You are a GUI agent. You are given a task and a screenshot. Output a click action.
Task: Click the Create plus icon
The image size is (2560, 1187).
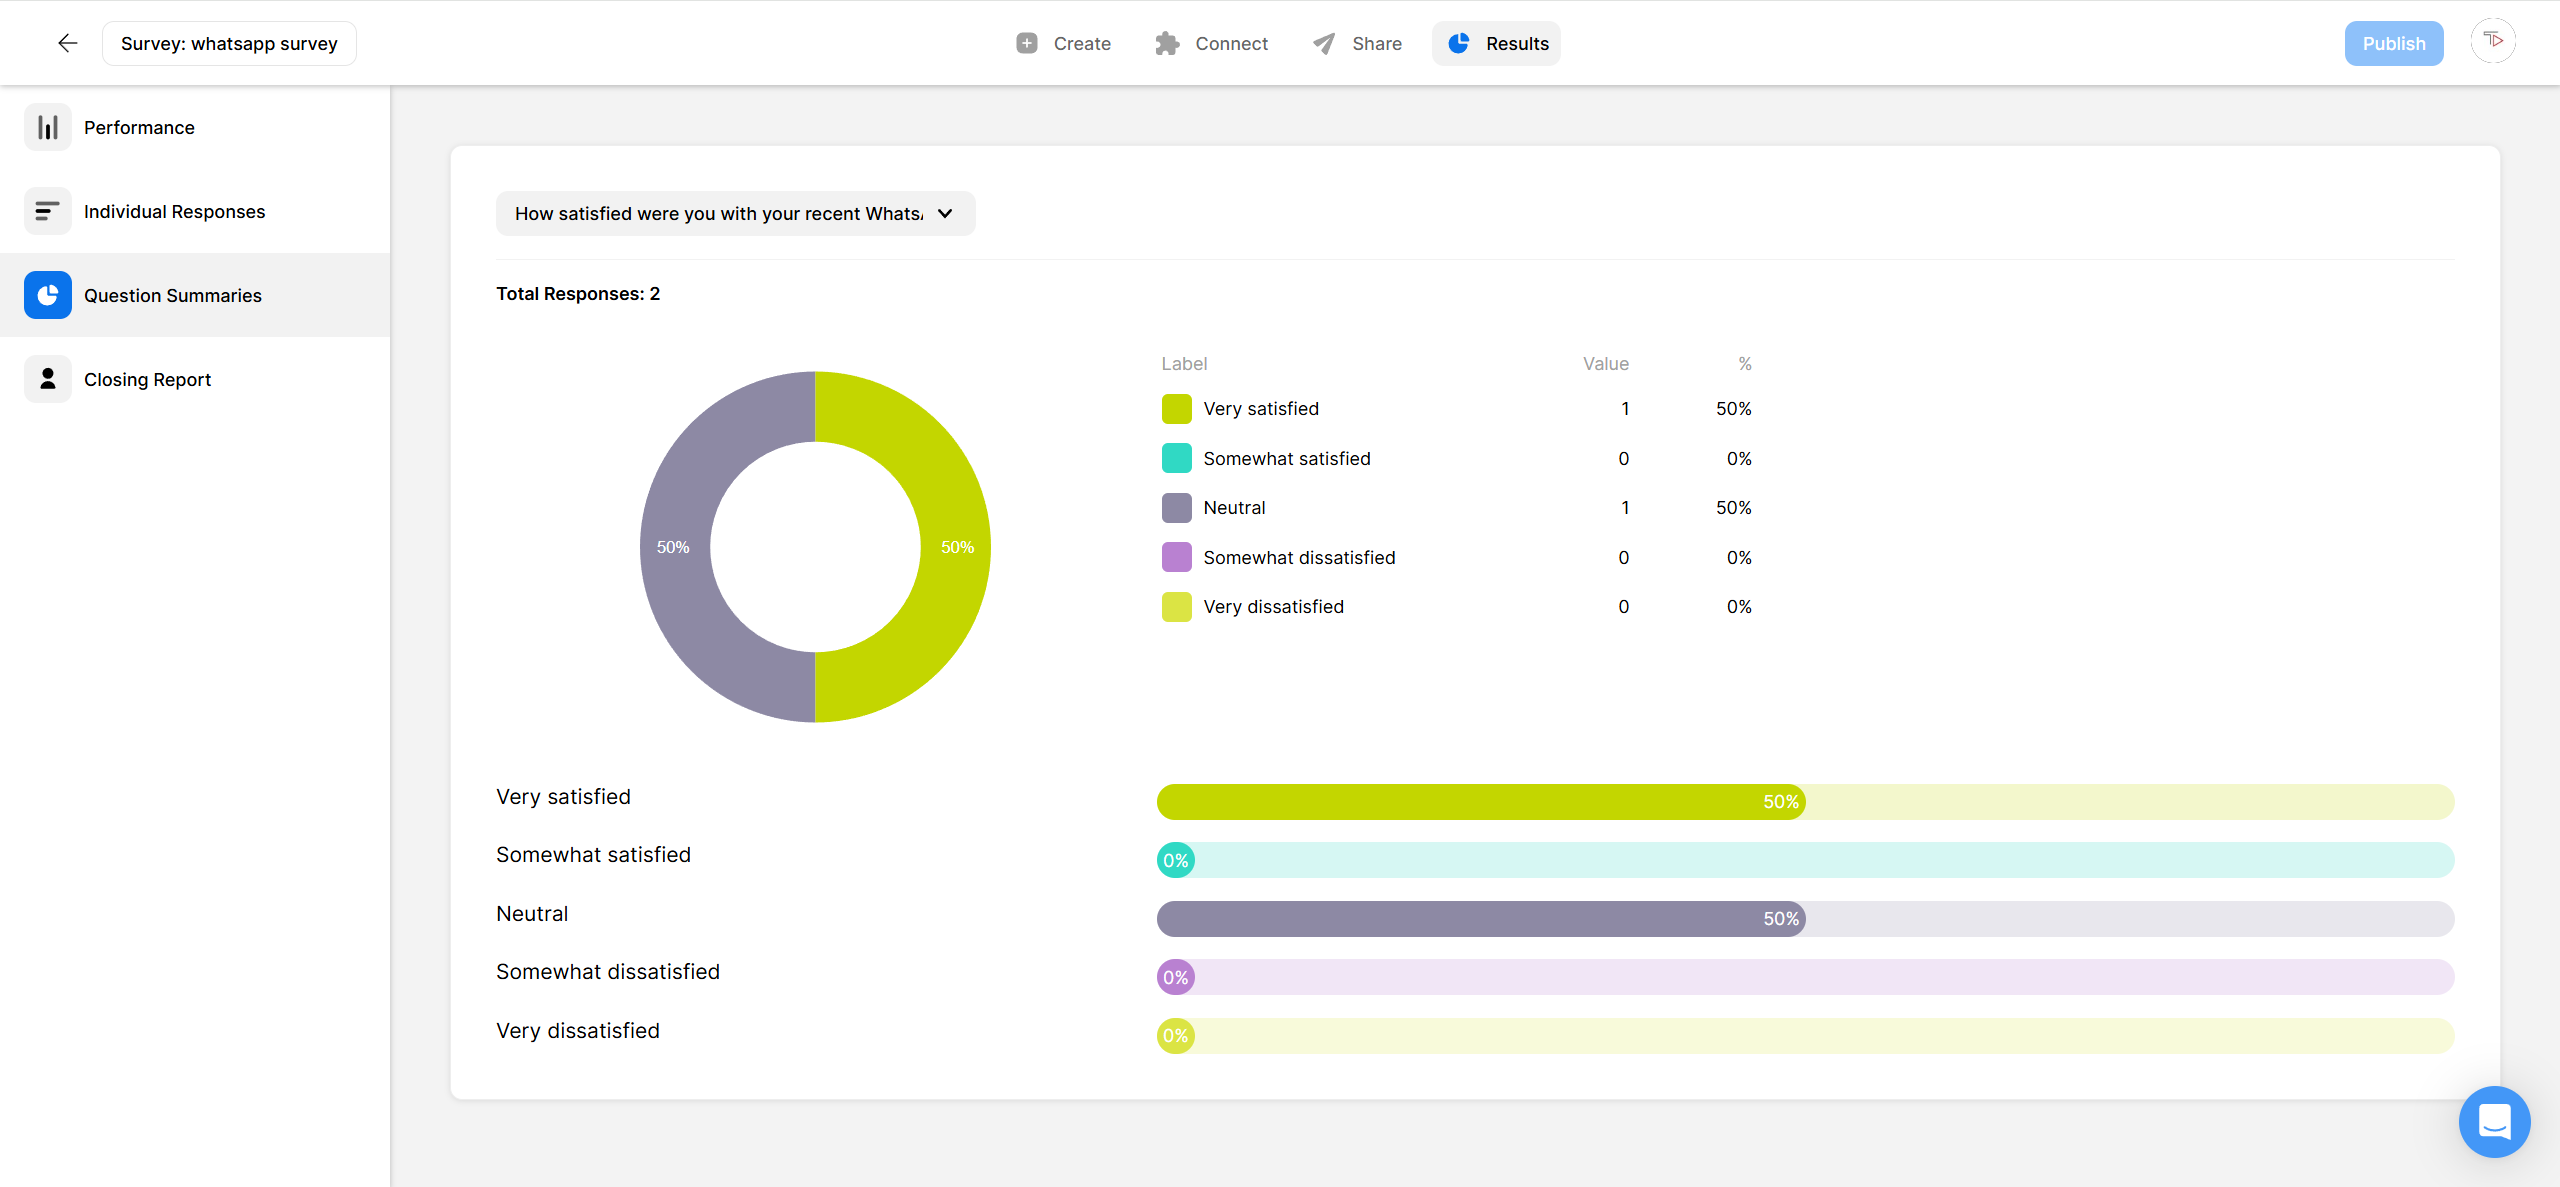click(x=1026, y=43)
